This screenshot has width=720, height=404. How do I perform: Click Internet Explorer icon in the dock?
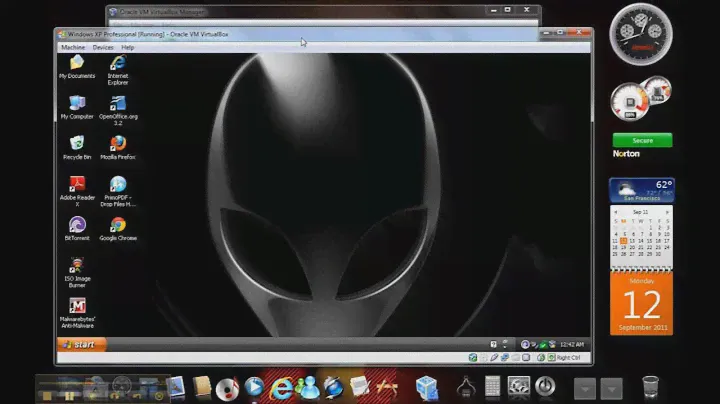tap(283, 386)
